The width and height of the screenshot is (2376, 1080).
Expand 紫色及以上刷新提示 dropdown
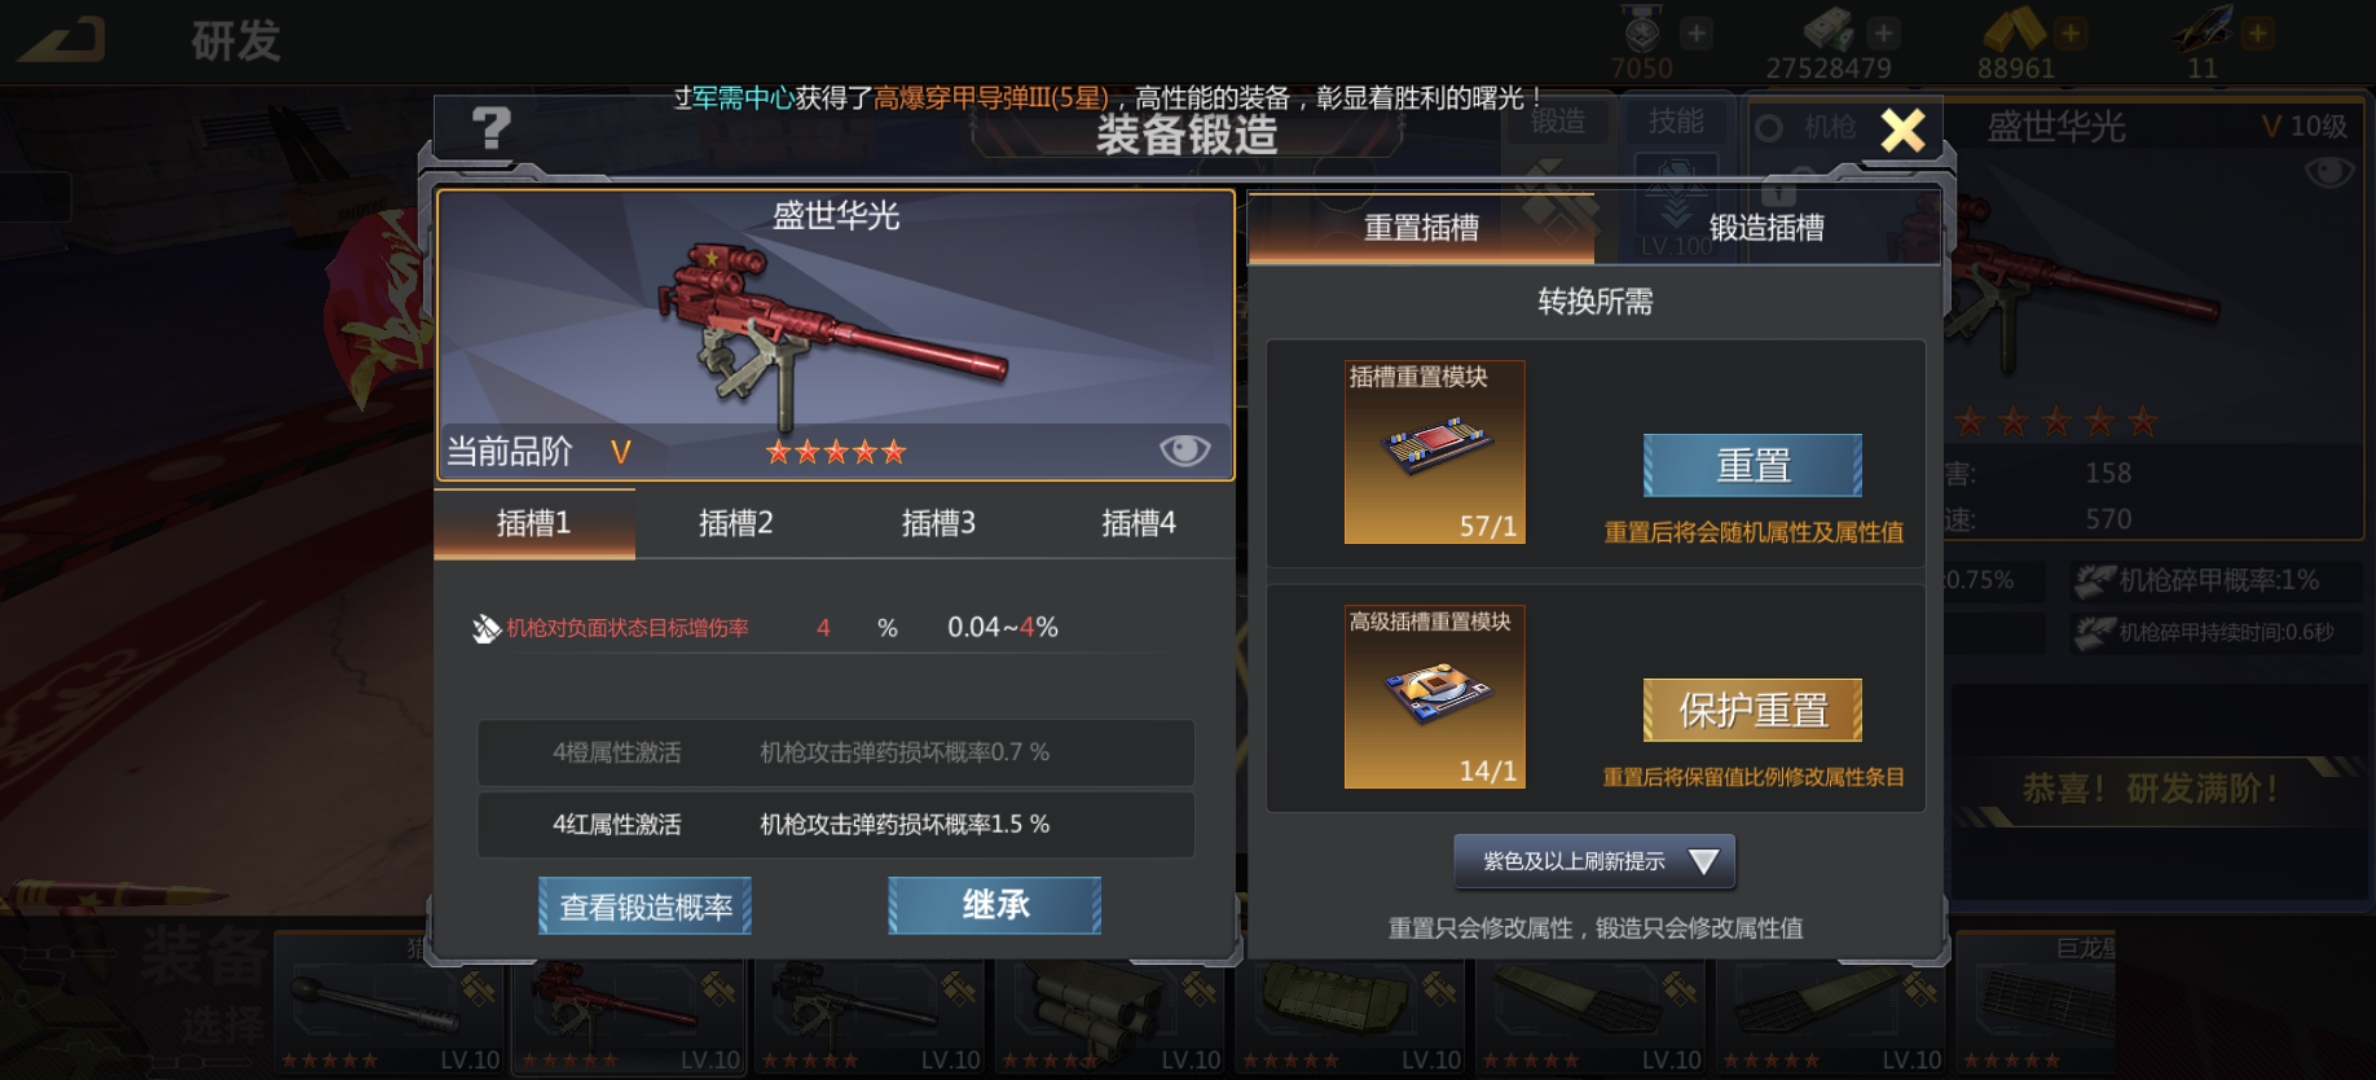[x=1594, y=861]
